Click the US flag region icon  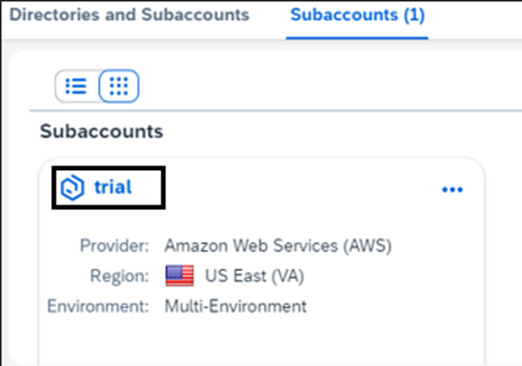[x=180, y=276]
